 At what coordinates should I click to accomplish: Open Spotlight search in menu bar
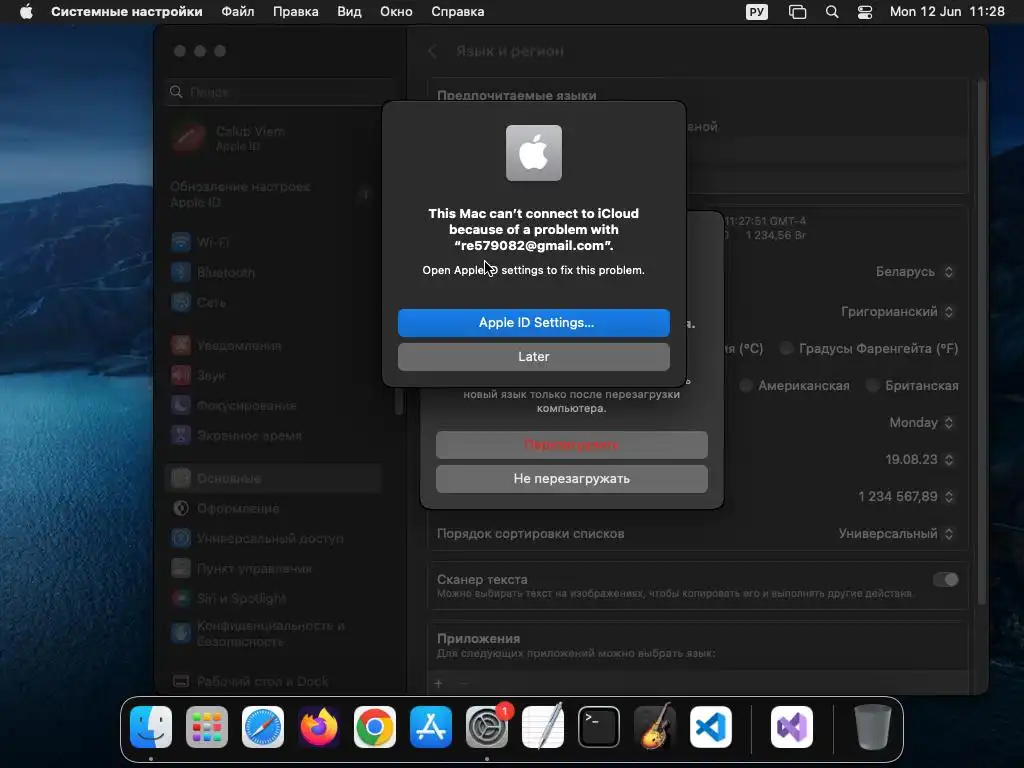click(832, 12)
